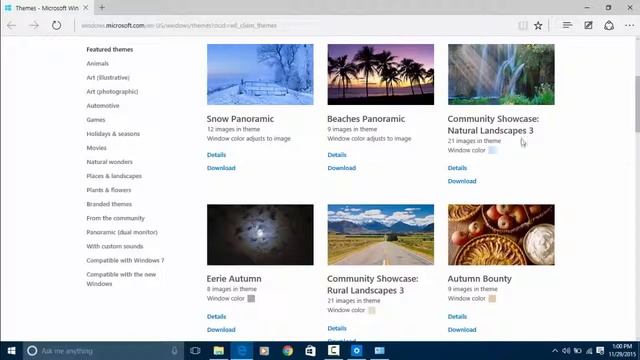The height and width of the screenshot is (360, 640).
Task: Click Natural Landscapes 3 waterfall thumbnail
Action: tap(501, 74)
